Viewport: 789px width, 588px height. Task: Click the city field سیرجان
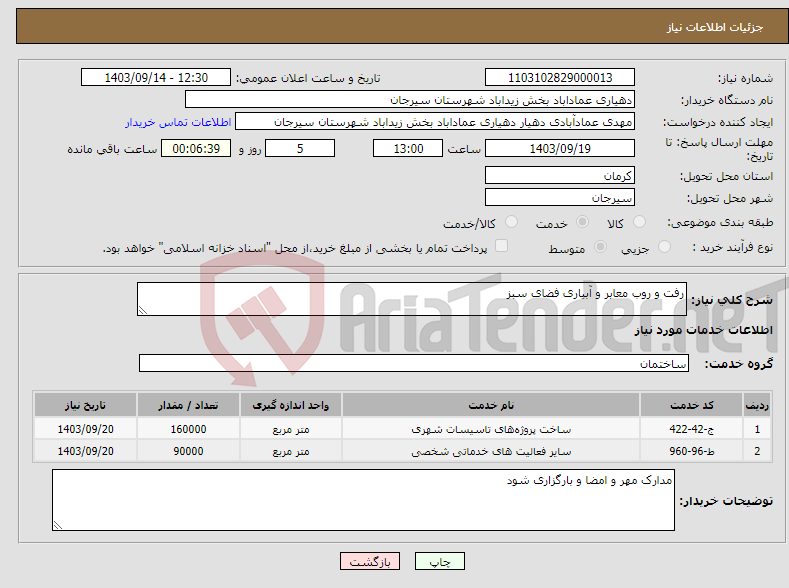point(560,197)
